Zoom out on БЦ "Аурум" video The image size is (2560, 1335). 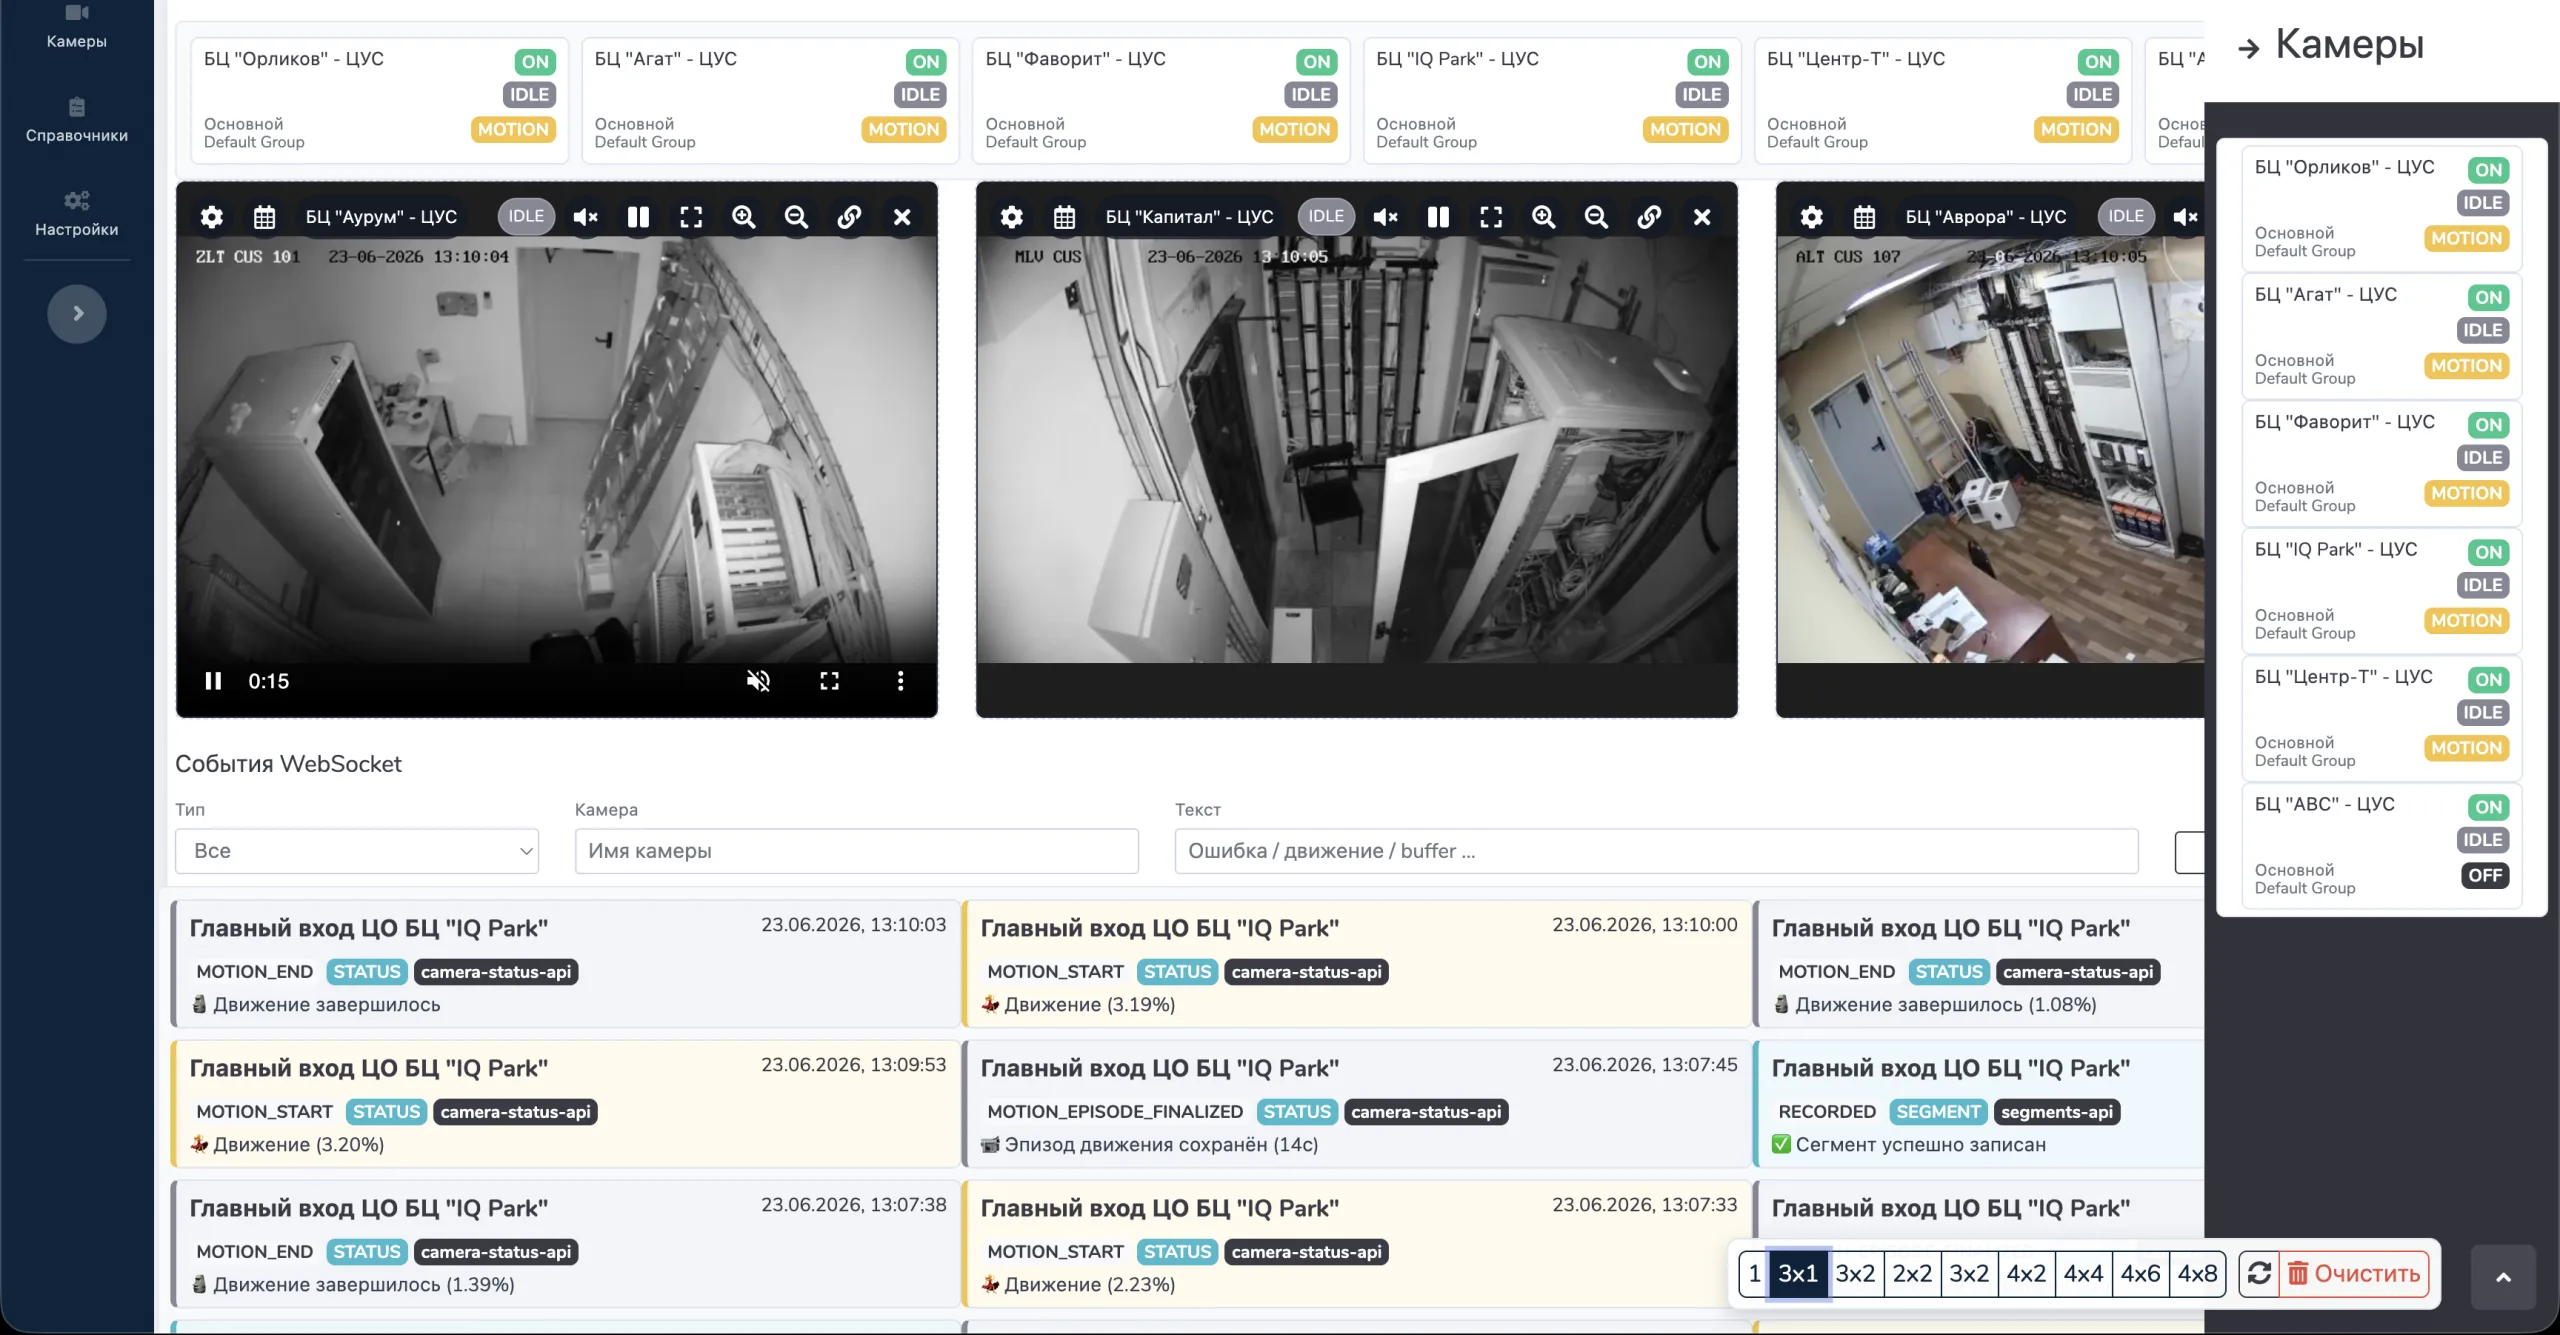pos(796,217)
